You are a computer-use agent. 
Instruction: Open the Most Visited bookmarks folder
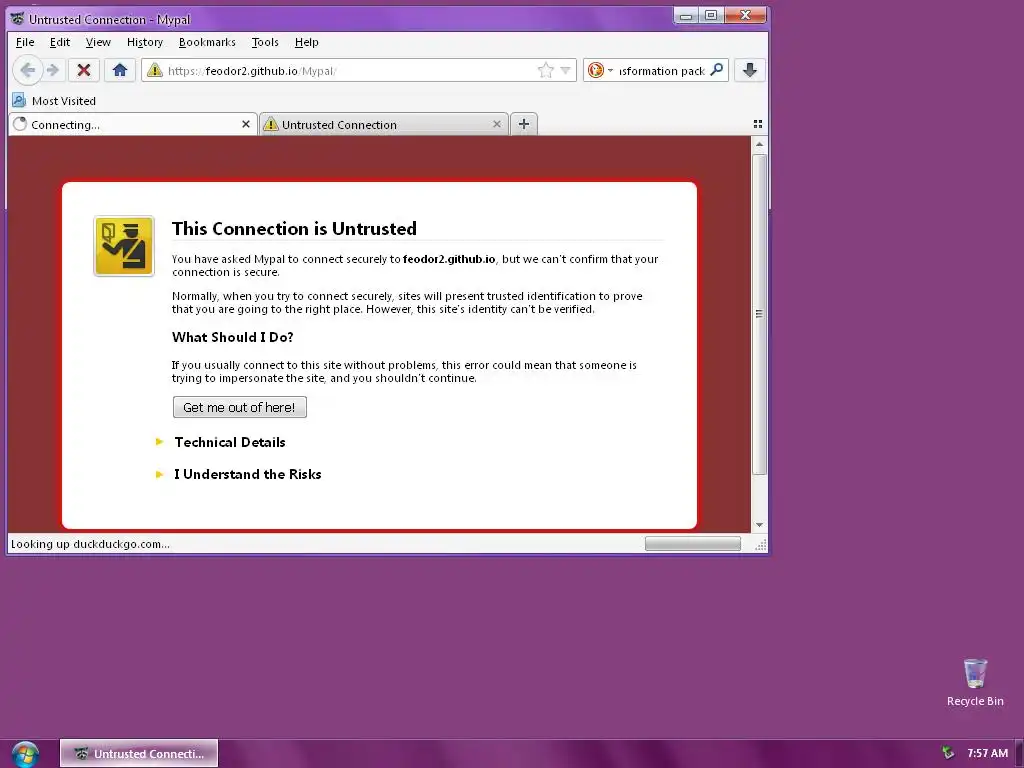pyautogui.click(x=54, y=101)
